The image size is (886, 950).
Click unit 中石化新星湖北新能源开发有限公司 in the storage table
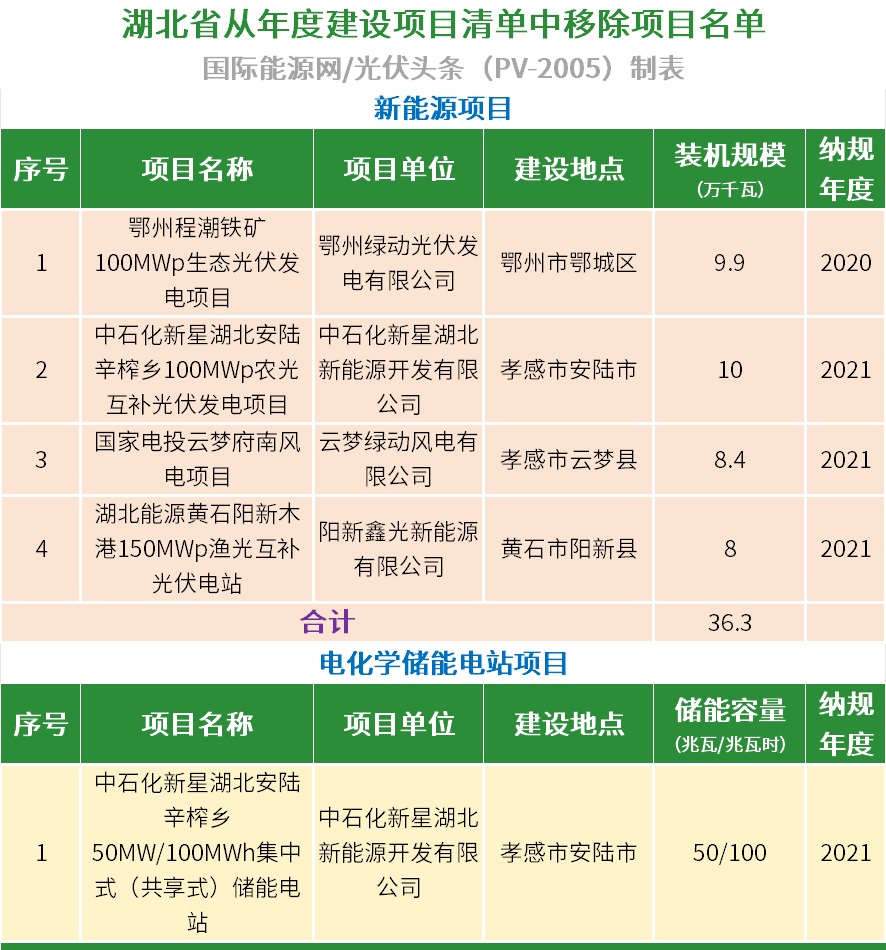click(398, 852)
